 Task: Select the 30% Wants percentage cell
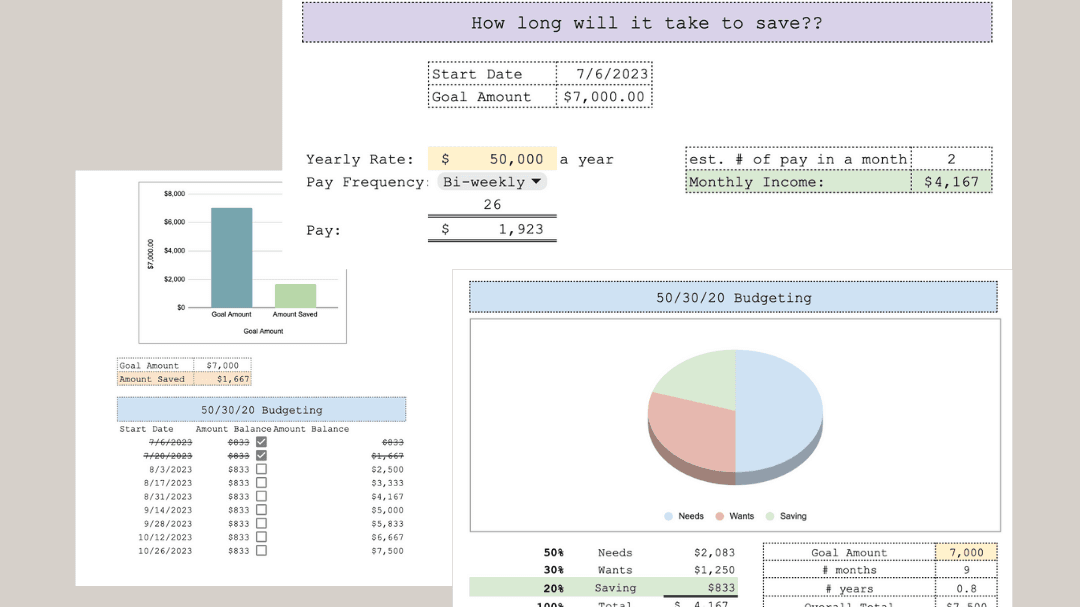coord(553,570)
